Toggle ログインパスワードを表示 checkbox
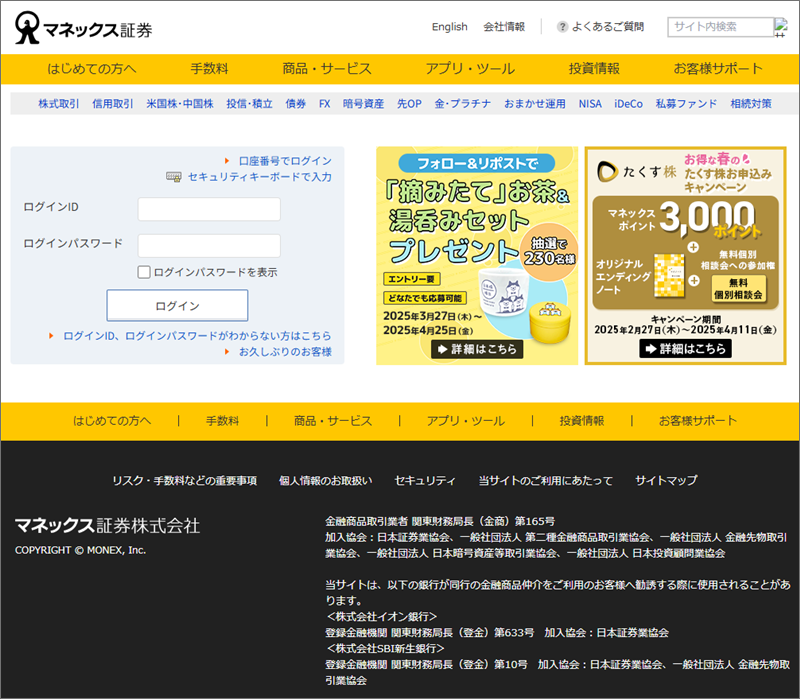This screenshot has height=699, width=800. (144, 272)
